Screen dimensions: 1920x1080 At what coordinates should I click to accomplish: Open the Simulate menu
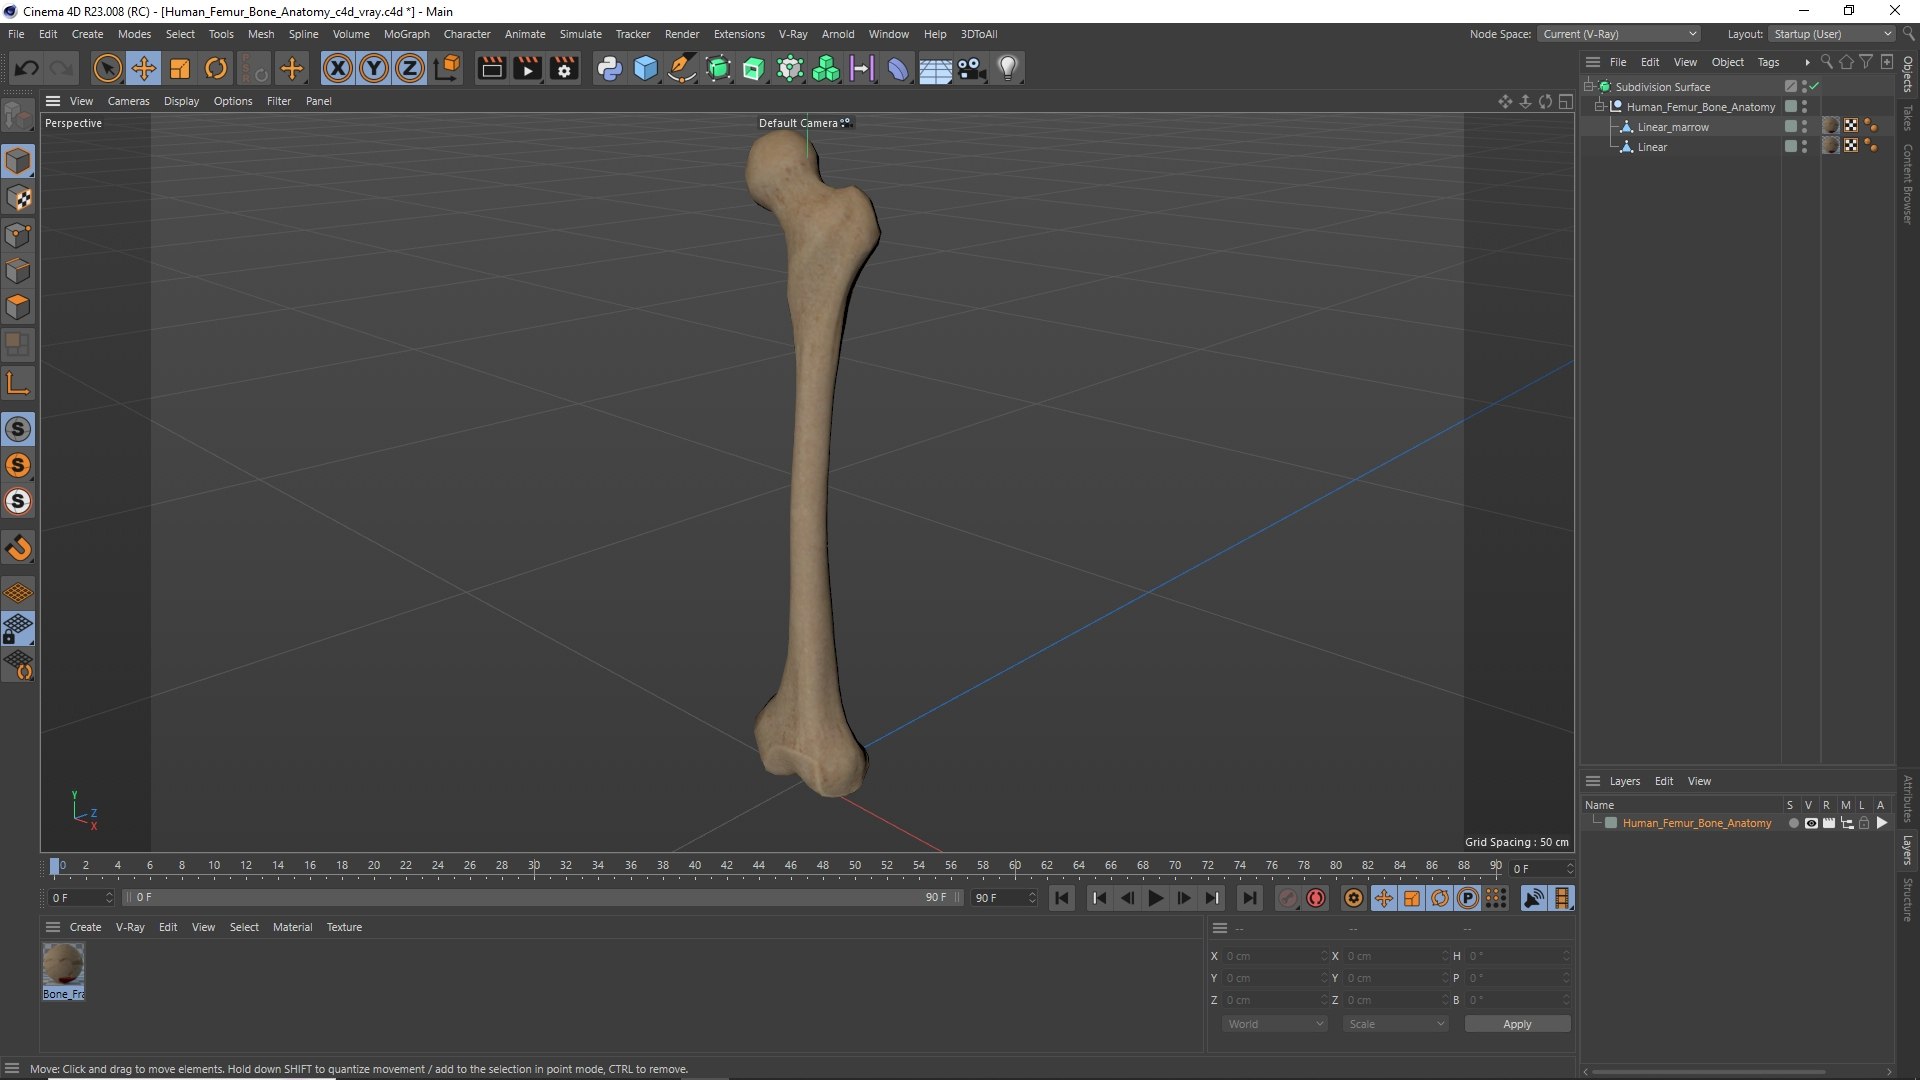point(580,34)
